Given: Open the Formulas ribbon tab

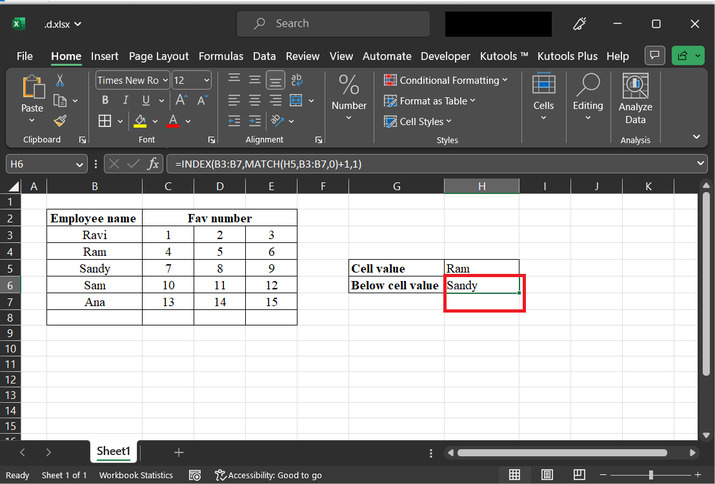Looking at the screenshot, I should [220, 56].
